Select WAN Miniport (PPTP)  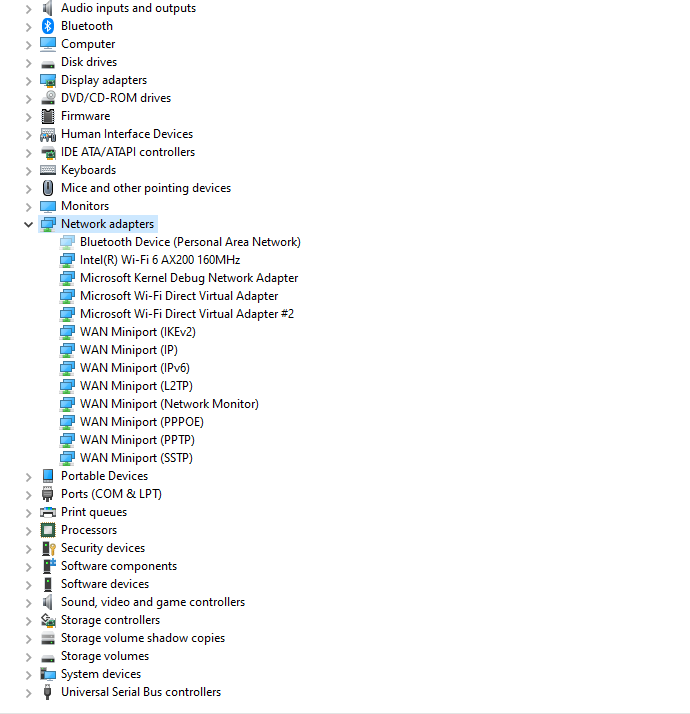[137, 440]
